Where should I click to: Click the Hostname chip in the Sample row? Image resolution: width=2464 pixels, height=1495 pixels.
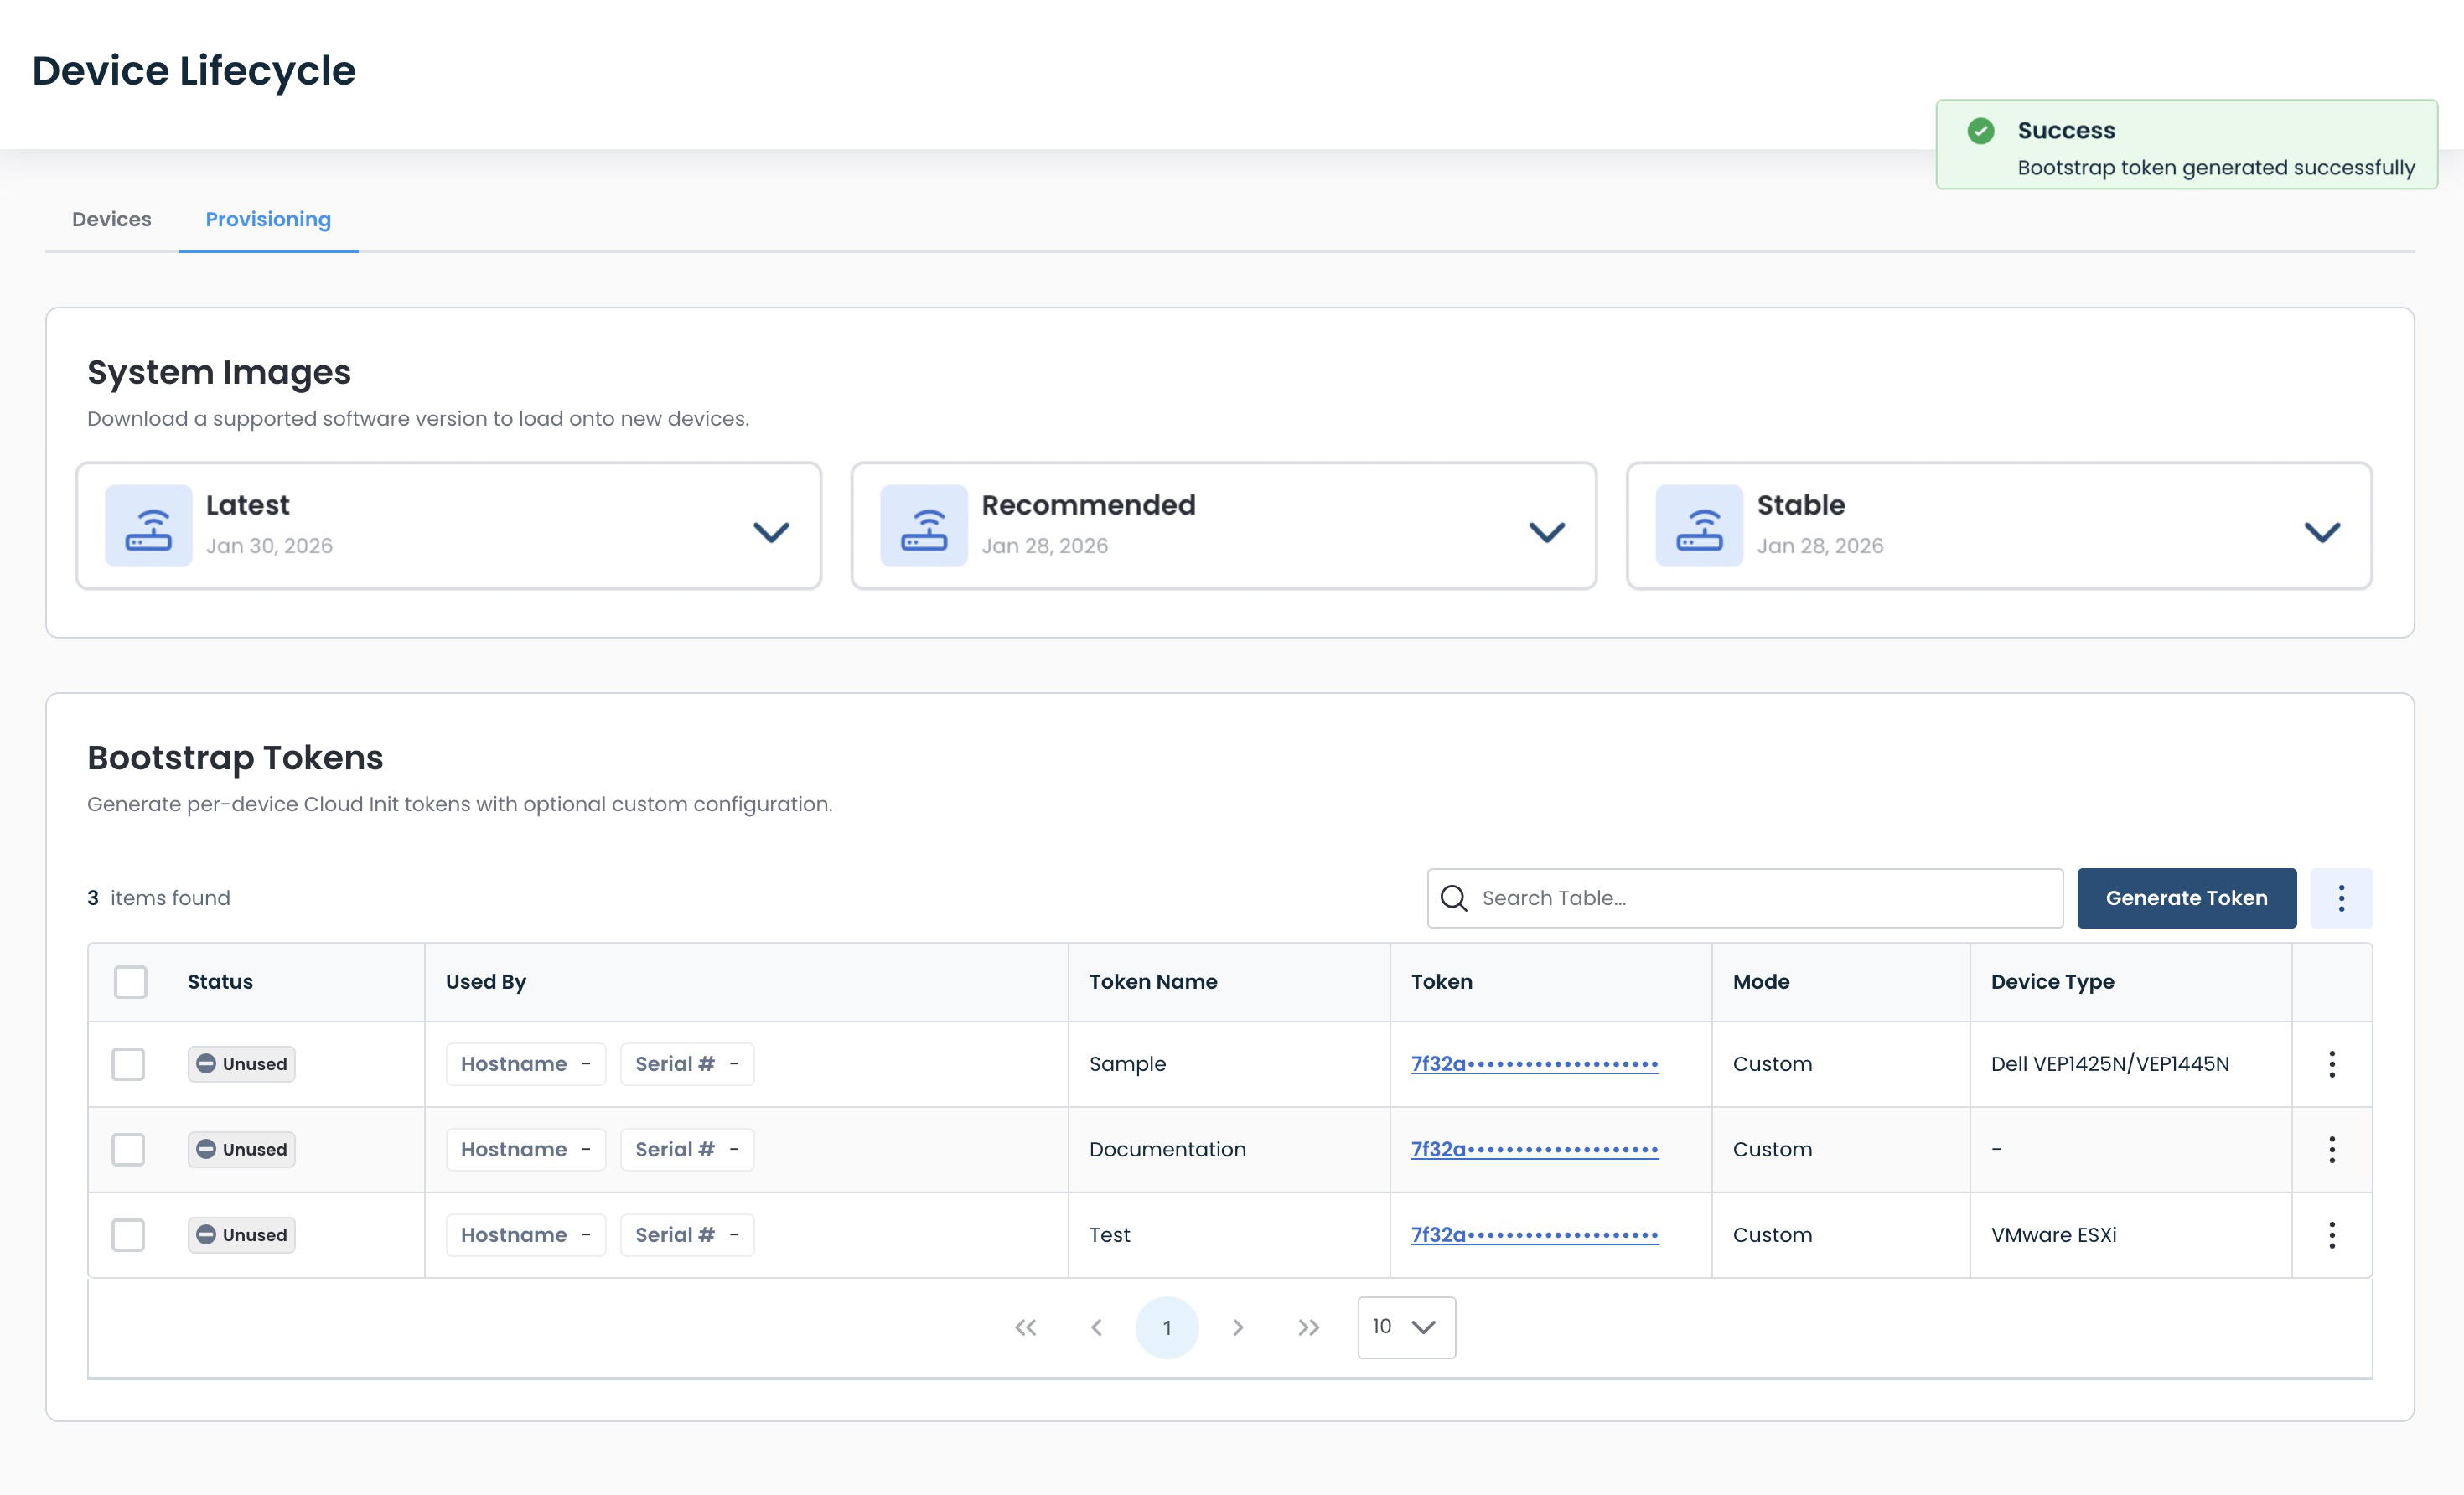pos(526,1064)
